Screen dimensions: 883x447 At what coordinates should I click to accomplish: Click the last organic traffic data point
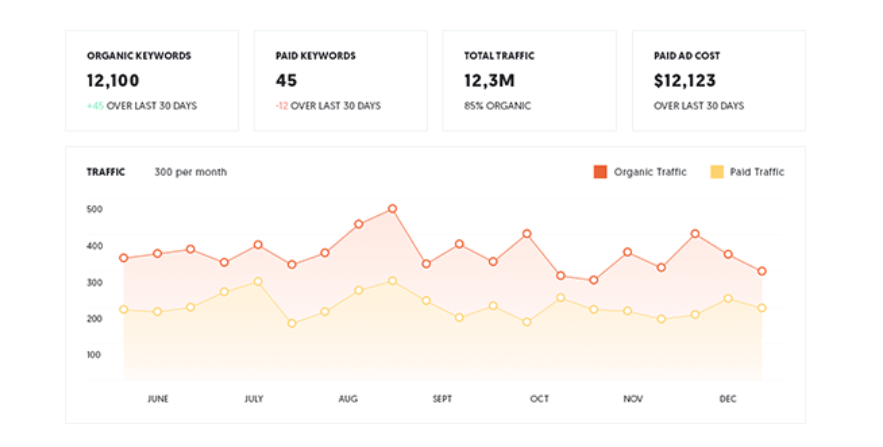762,271
